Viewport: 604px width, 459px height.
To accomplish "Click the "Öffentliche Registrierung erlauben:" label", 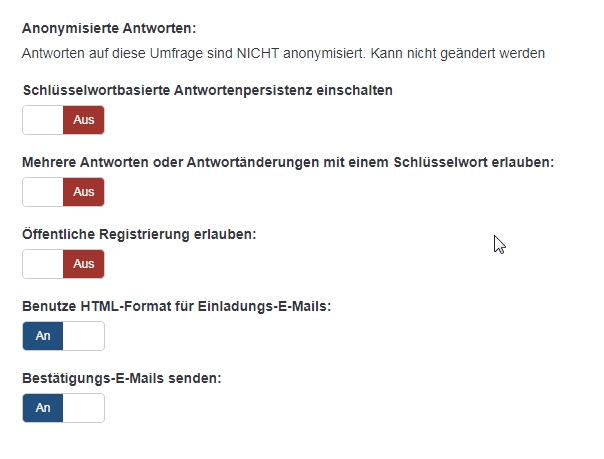I will [x=139, y=234].
